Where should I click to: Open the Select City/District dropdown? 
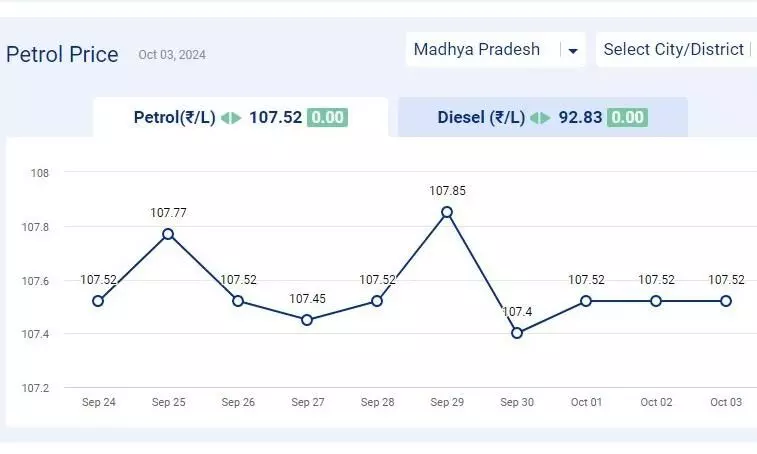point(676,49)
